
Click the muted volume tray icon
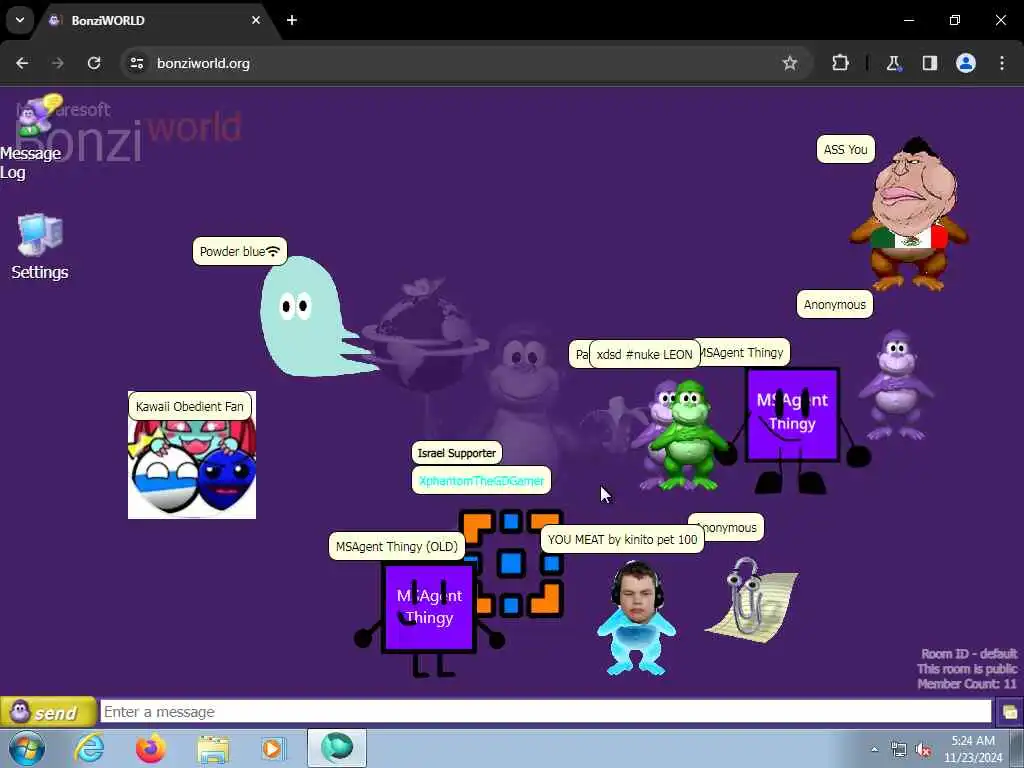click(x=923, y=750)
